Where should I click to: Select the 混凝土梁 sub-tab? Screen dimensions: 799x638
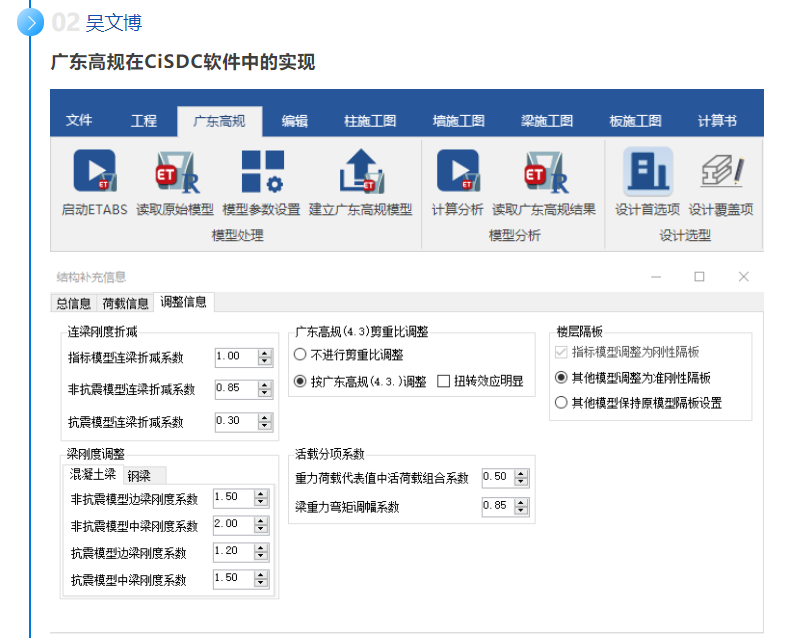click(x=93, y=475)
